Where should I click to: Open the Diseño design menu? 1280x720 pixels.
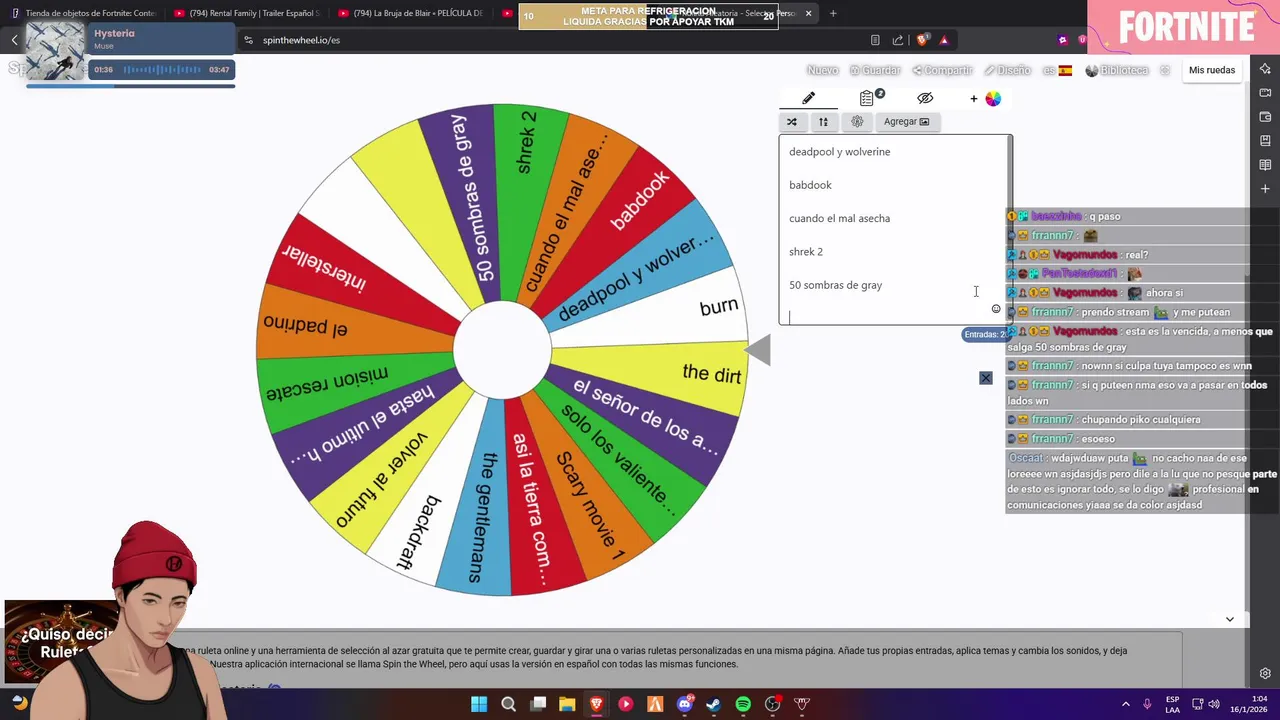tap(1007, 70)
